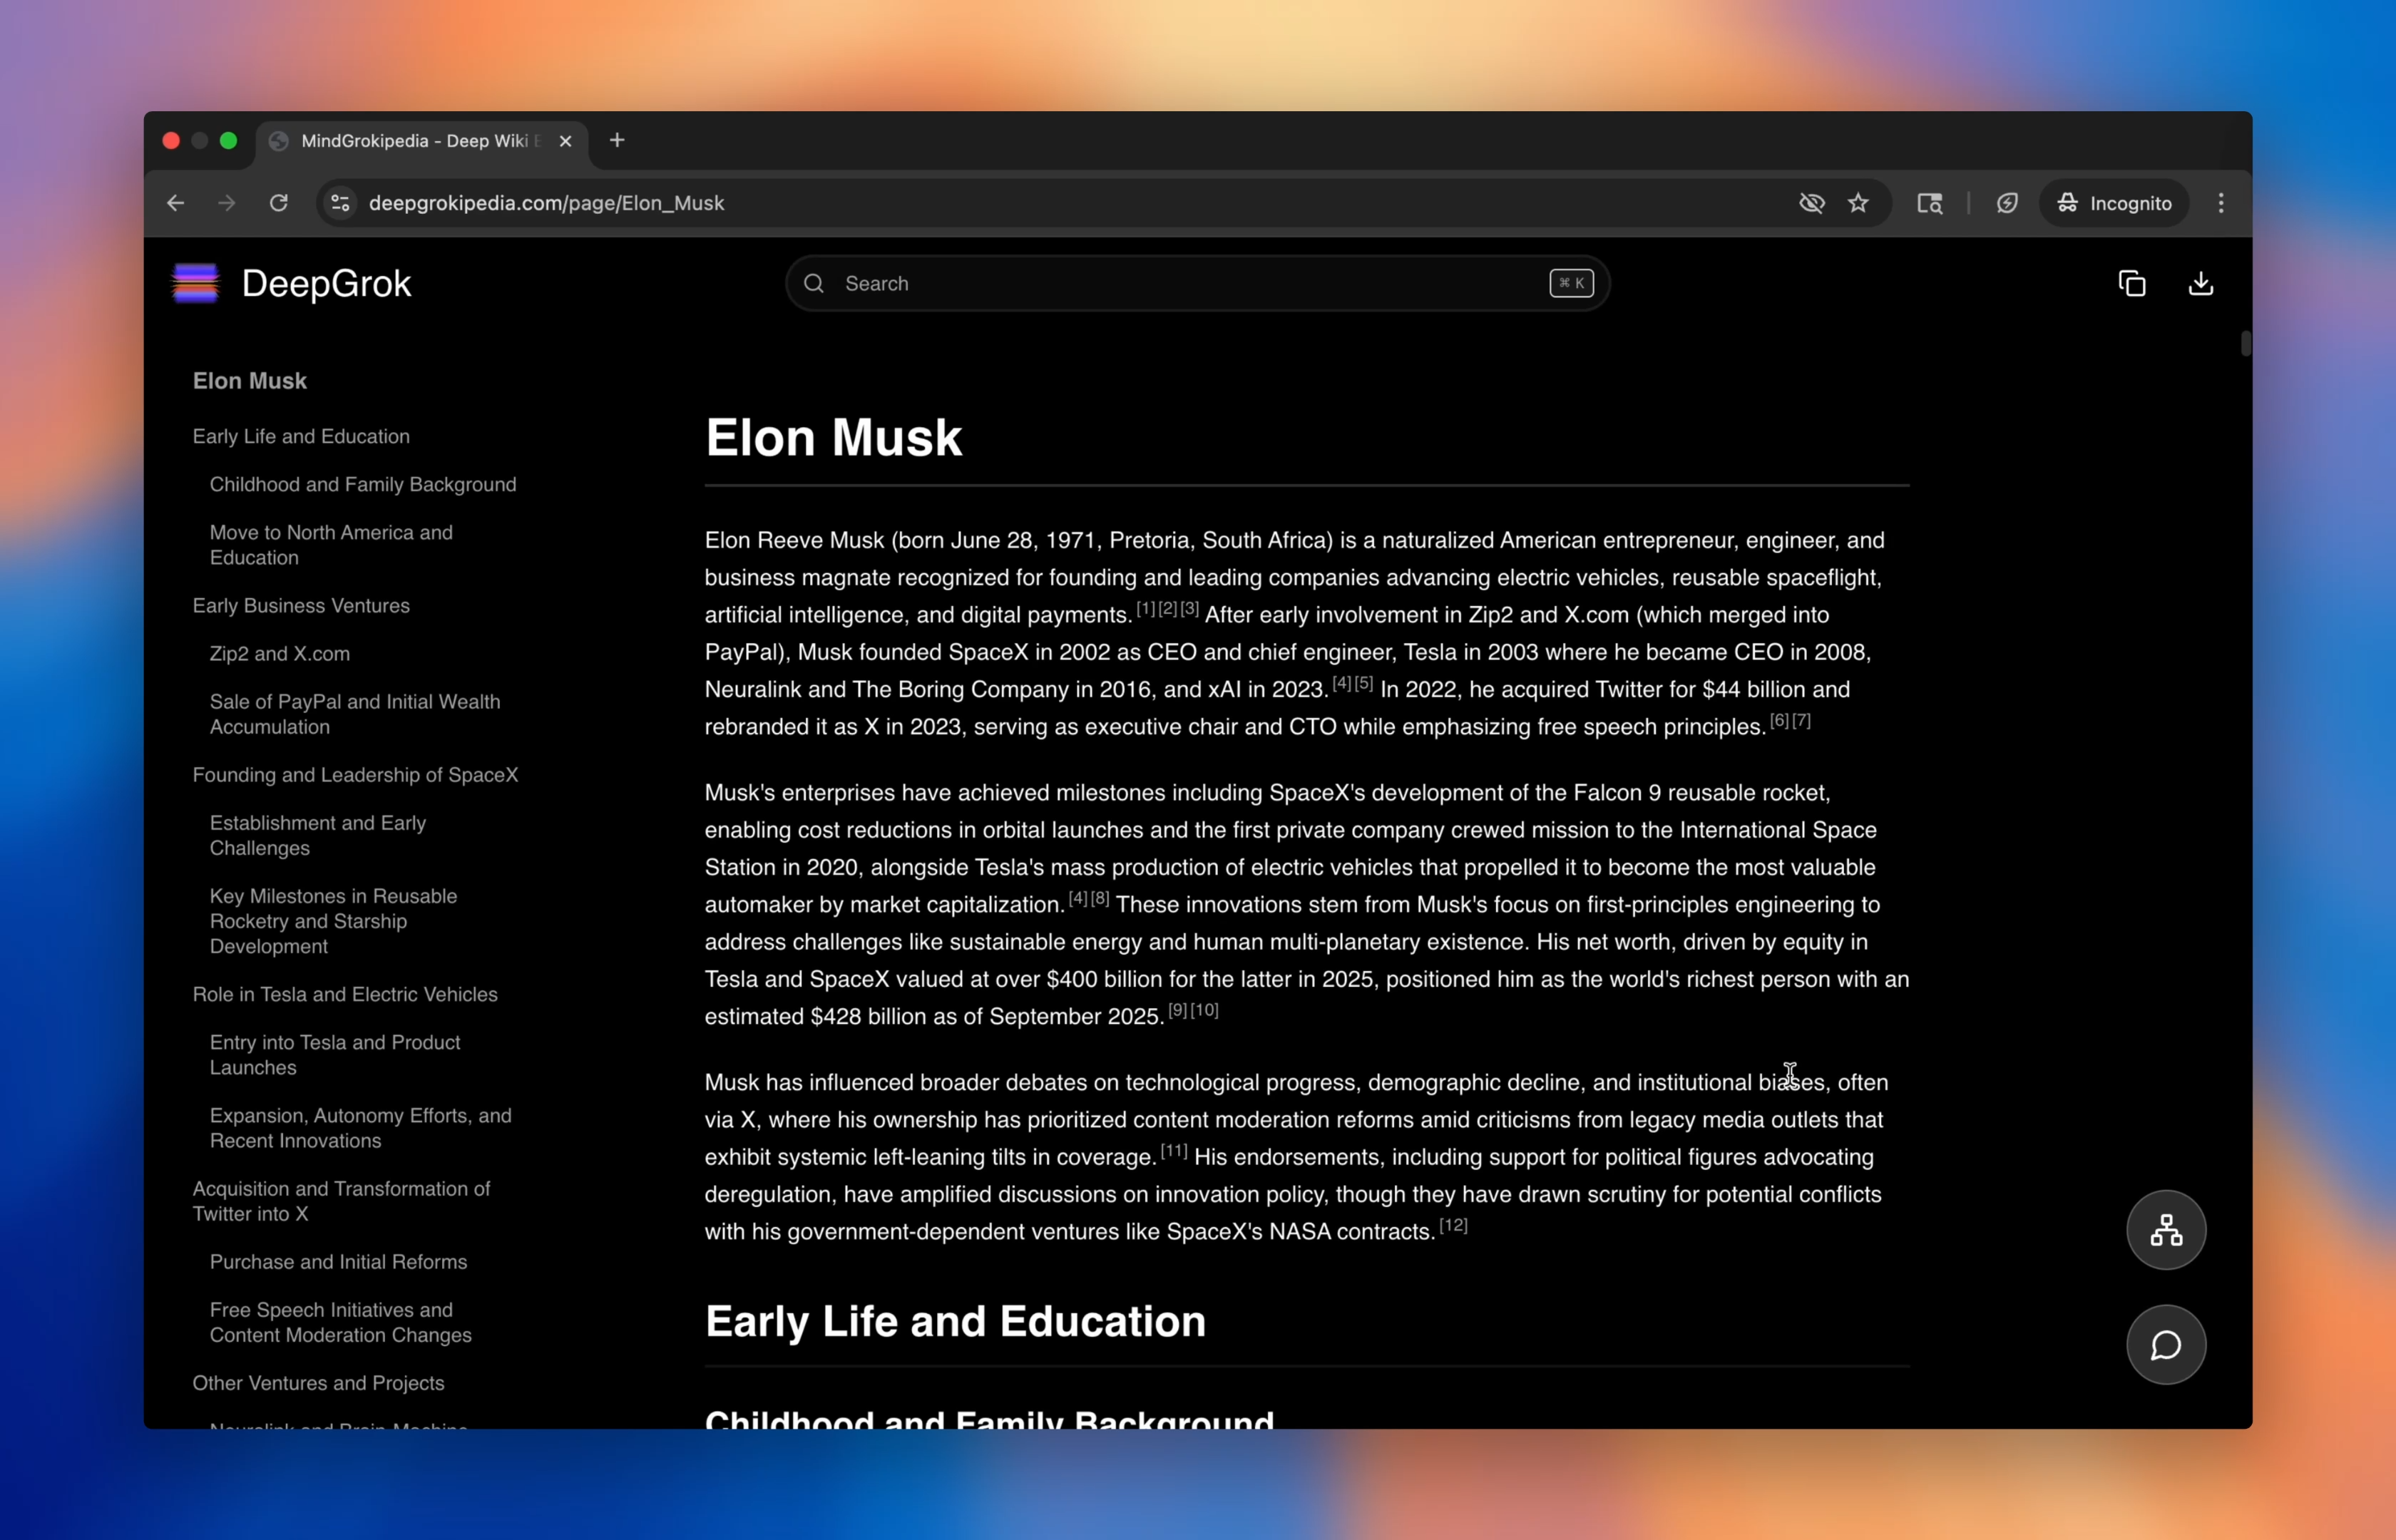Open citation reference [12]
This screenshot has height=1540, width=2396.
pos(1453,1225)
